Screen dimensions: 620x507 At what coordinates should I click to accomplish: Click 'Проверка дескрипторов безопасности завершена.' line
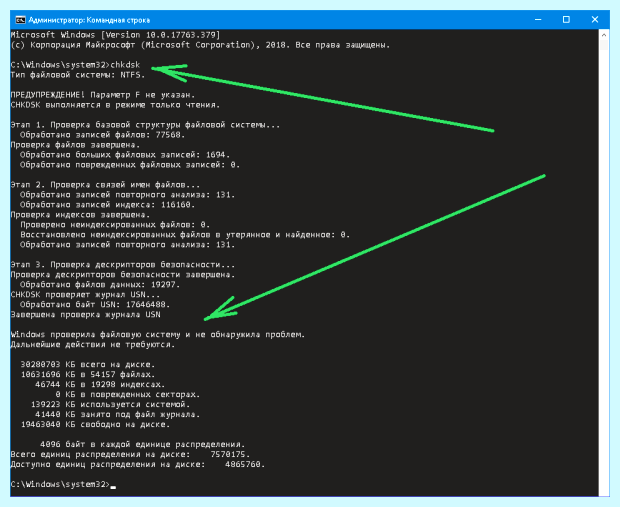pos(123,274)
